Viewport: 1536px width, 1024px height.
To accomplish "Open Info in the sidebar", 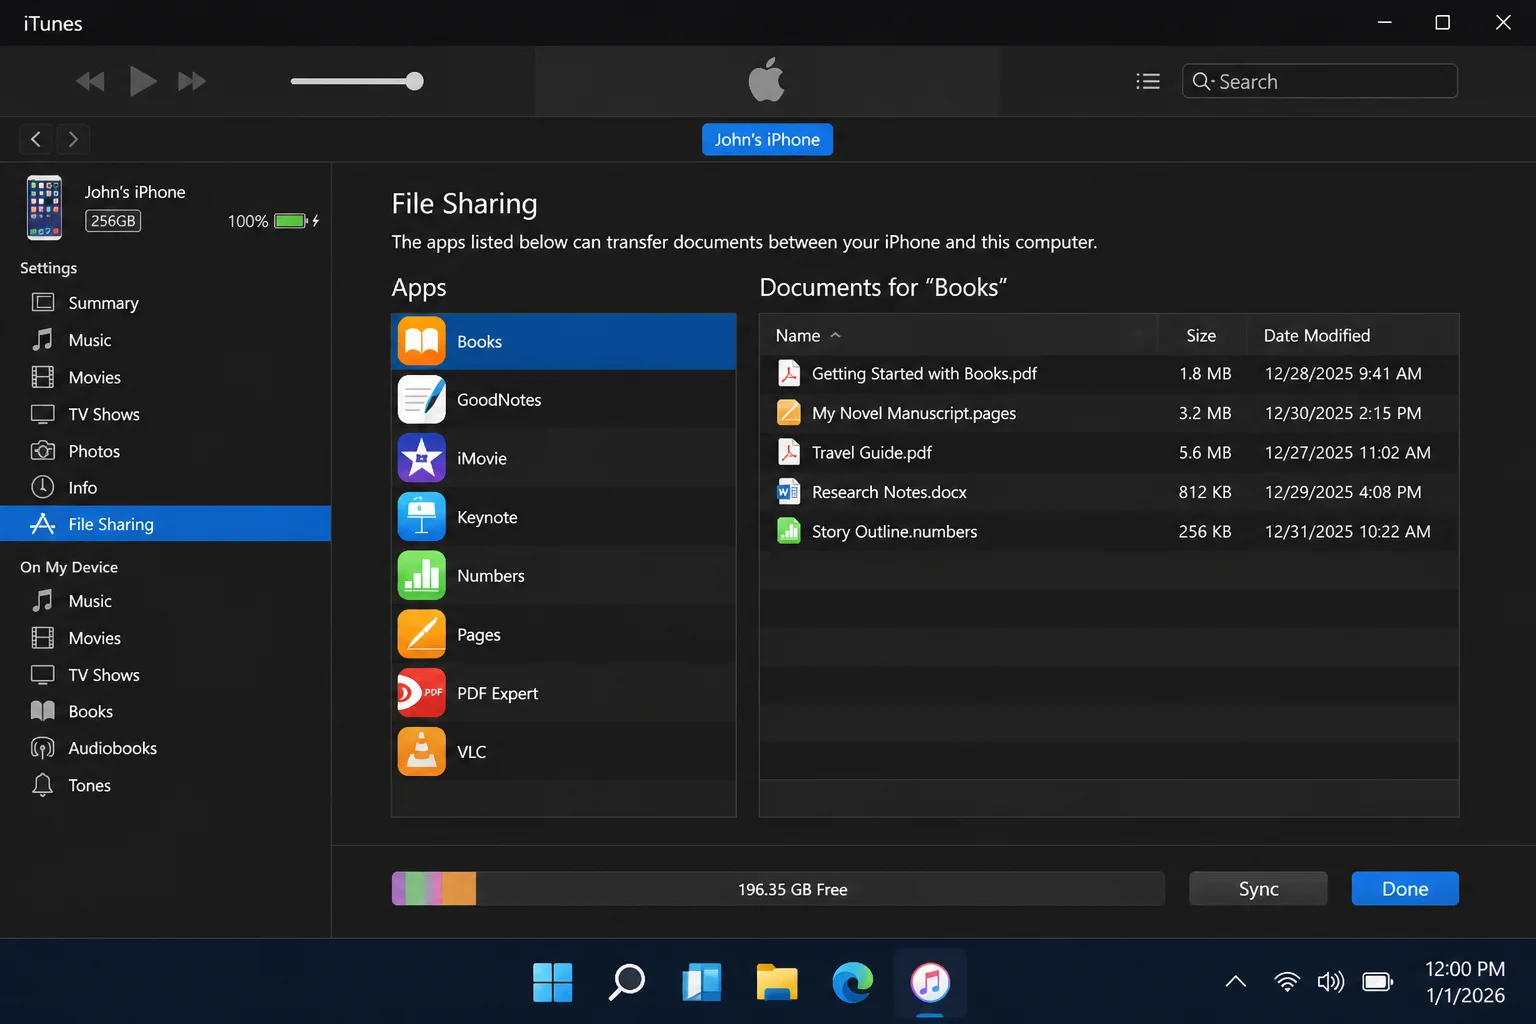I will point(165,487).
